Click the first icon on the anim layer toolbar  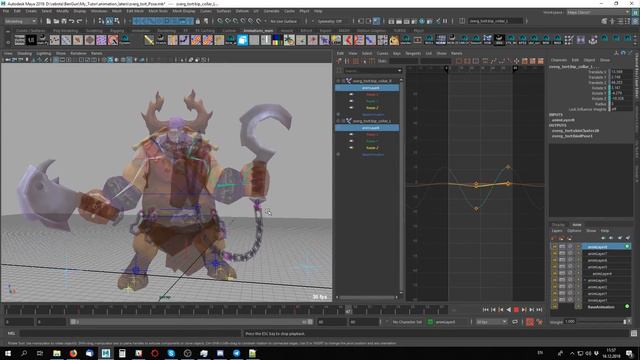pos(554,238)
